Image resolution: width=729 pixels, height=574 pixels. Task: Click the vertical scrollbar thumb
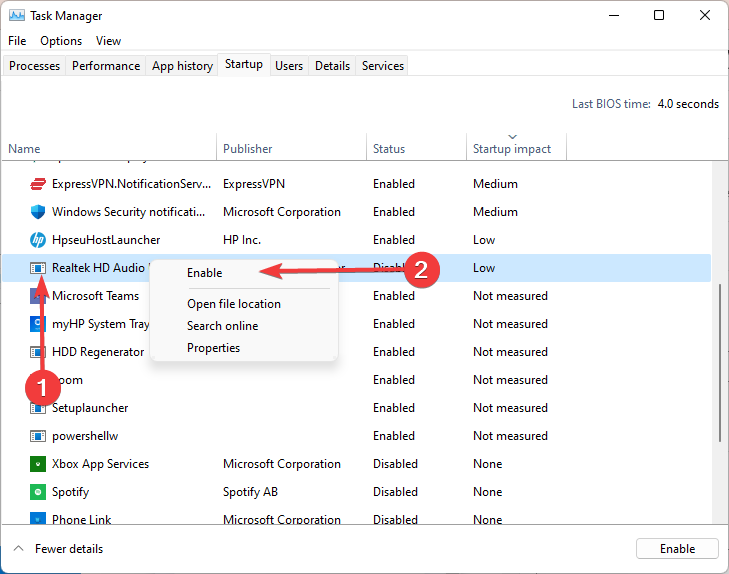719,362
